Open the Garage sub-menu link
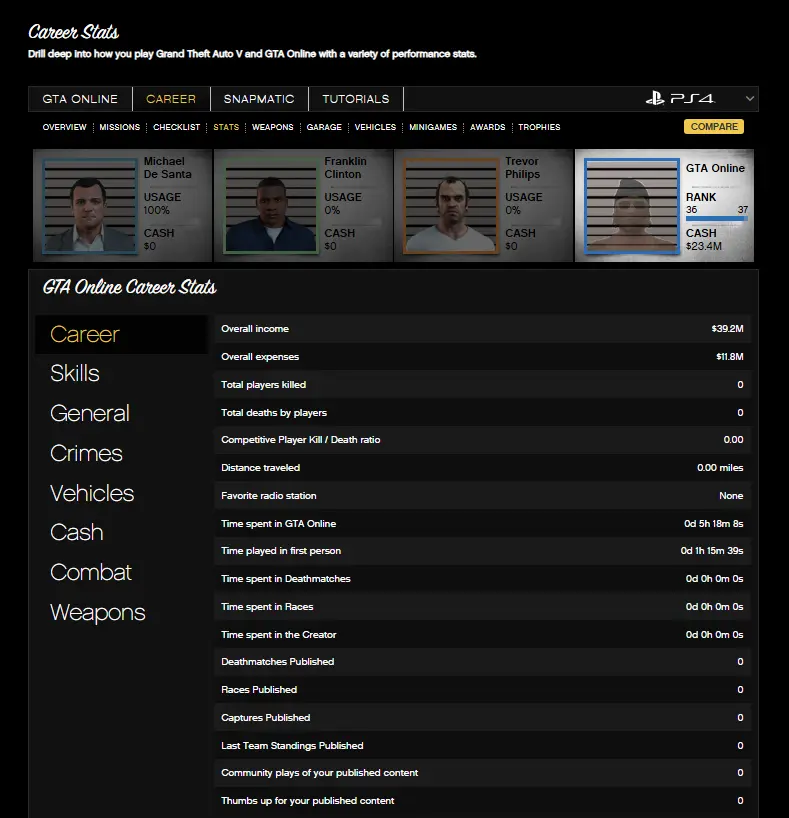The height and width of the screenshot is (818, 789). tap(324, 127)
